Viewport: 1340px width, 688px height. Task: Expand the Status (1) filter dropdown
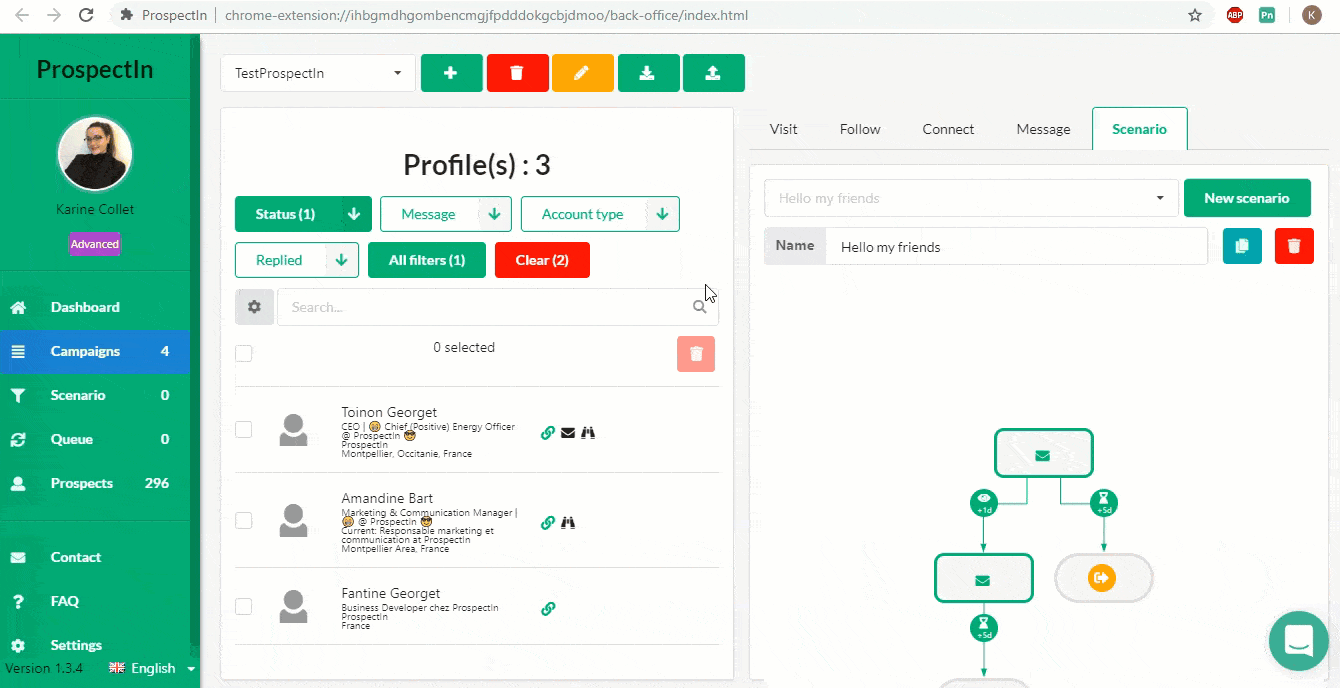click(x=353, y=214)
